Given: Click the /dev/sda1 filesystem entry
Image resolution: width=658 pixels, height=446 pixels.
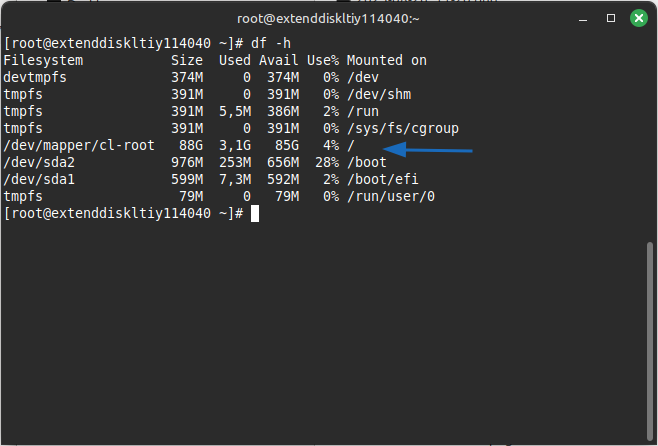Looking at the screenshot, I should pos(41,180).
